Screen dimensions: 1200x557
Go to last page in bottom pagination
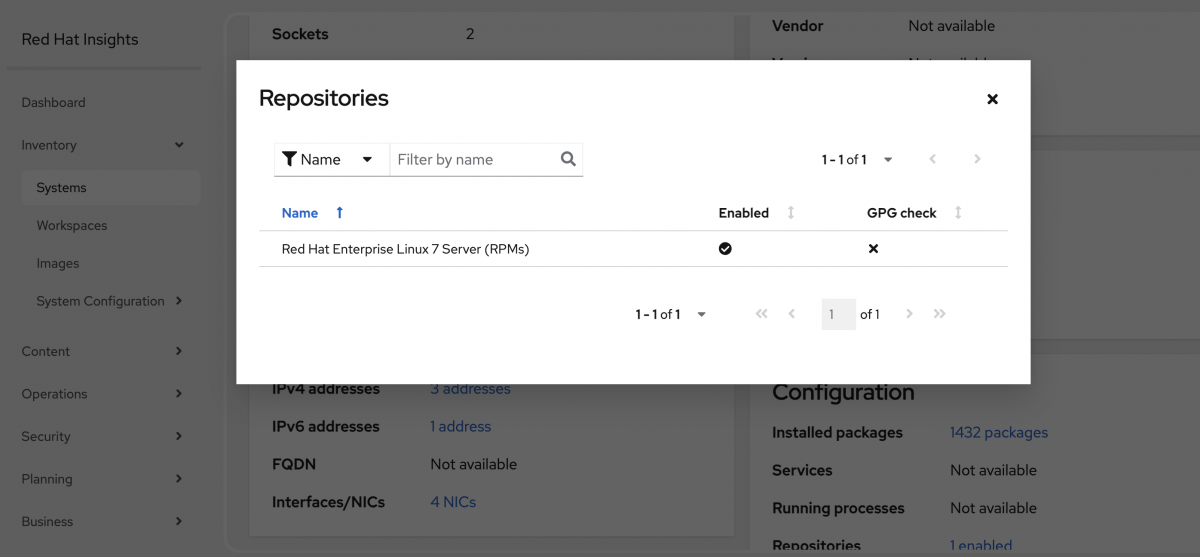click(939, 314)
